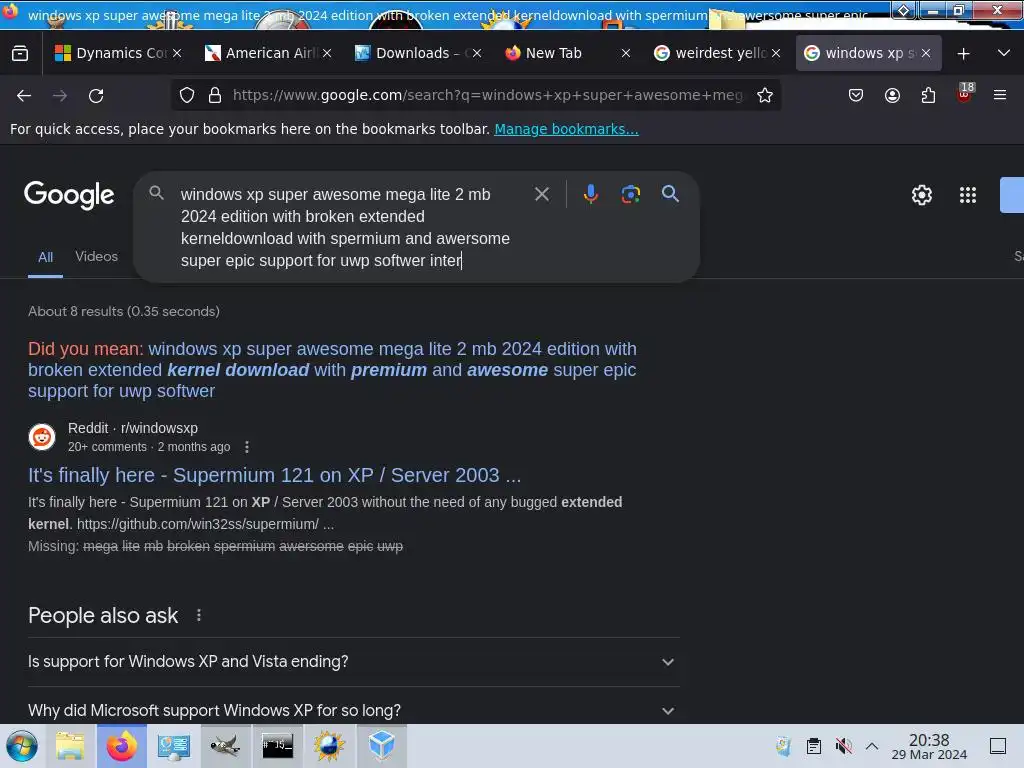Open a new browser tab
This screenshot has width=1024, height=768.
tap(963, 54)
